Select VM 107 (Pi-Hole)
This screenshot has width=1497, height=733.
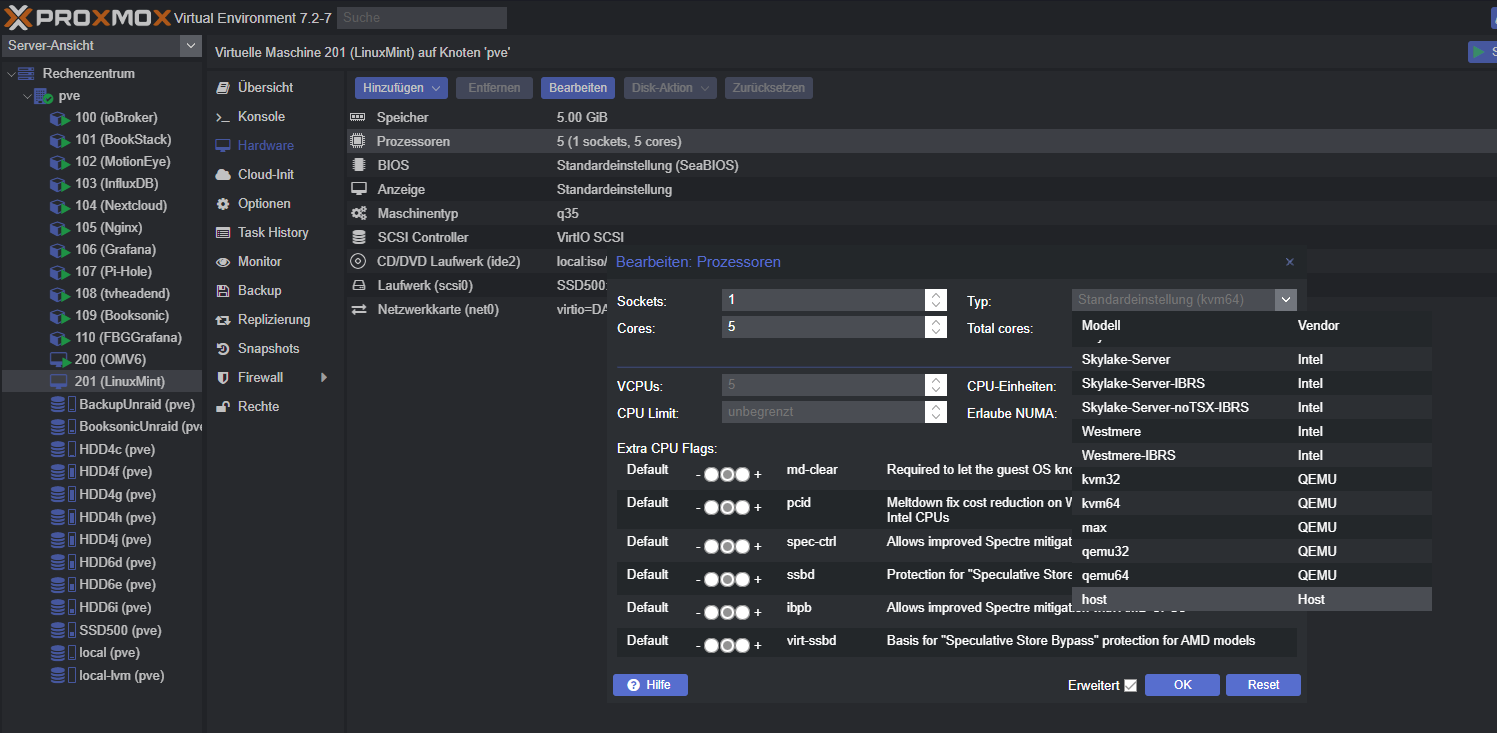click(x=115, y=272)
